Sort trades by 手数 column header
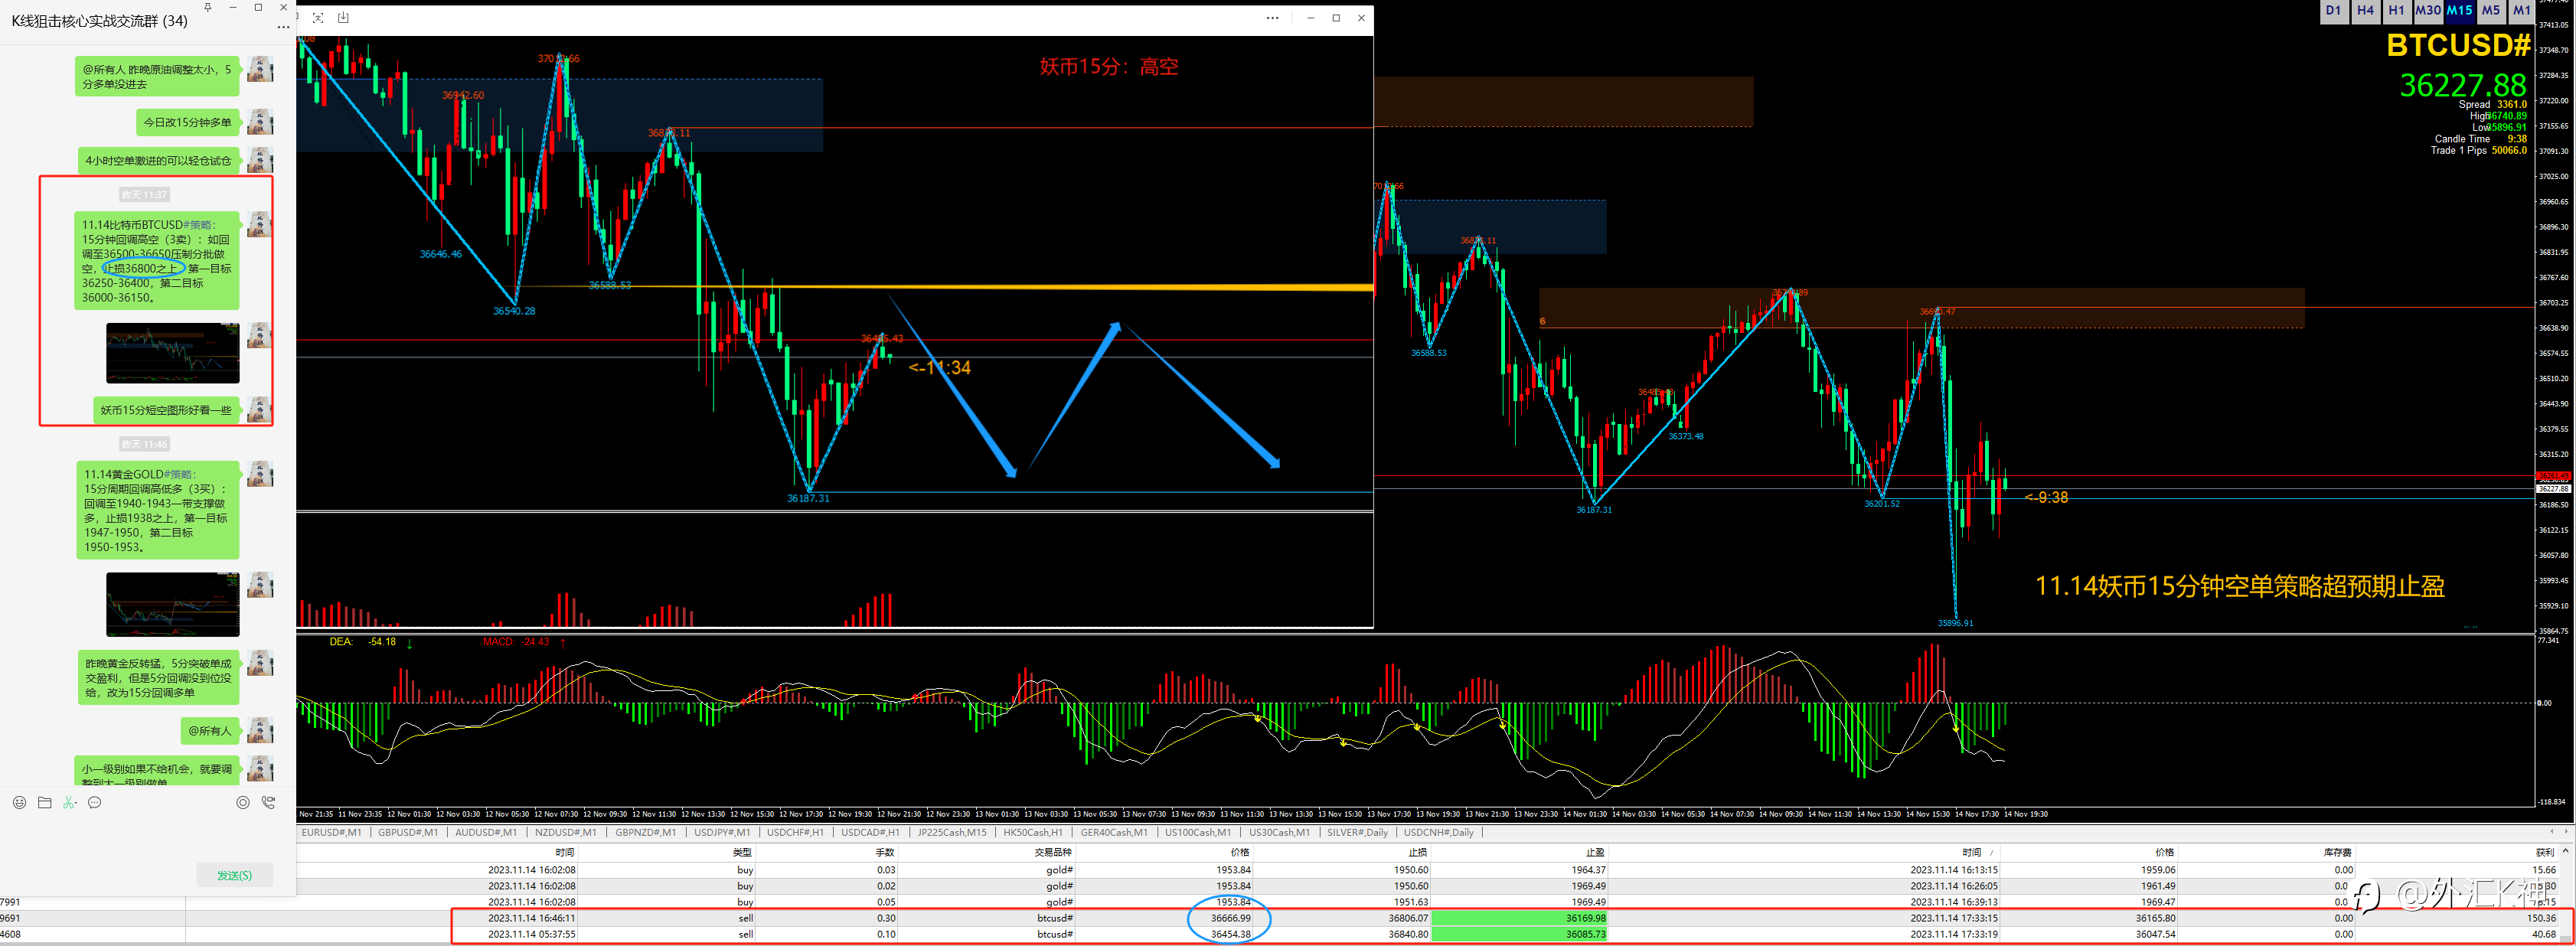Screen dimensions: 2576x946 (885, 853)
